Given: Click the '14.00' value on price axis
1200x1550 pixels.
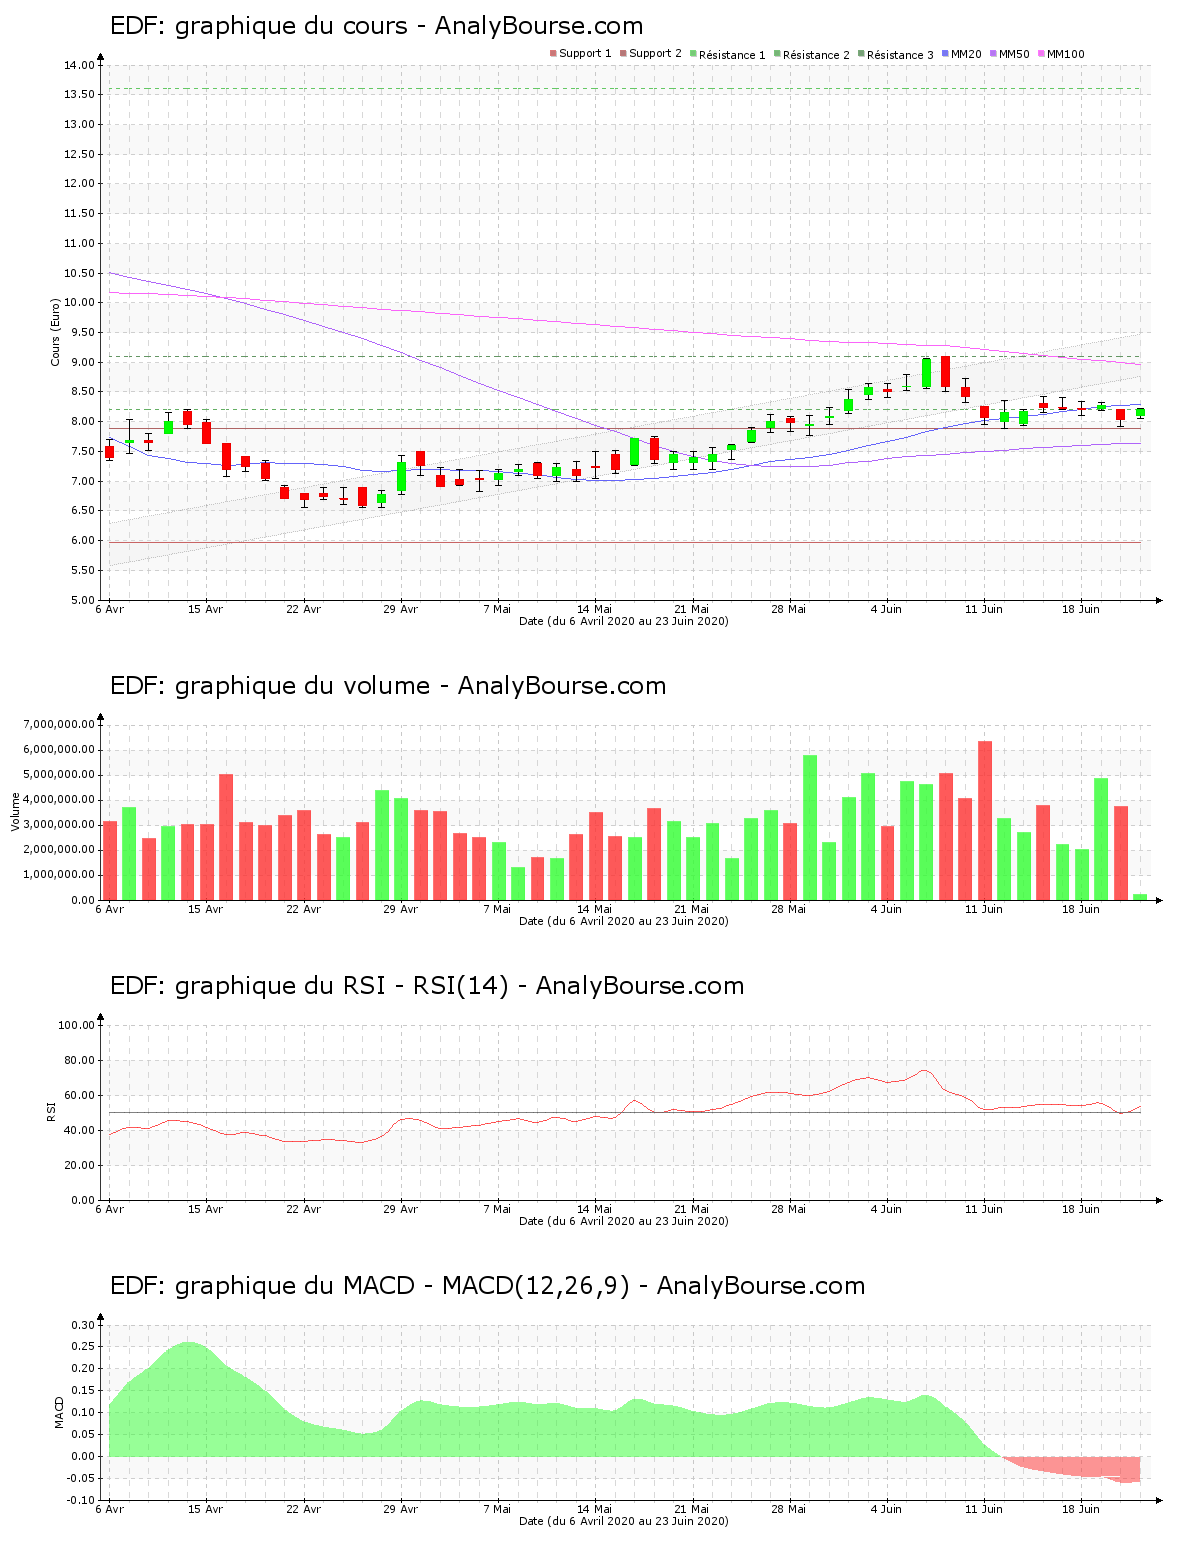Looking at the screenshot, I should (x=79, y=65).
